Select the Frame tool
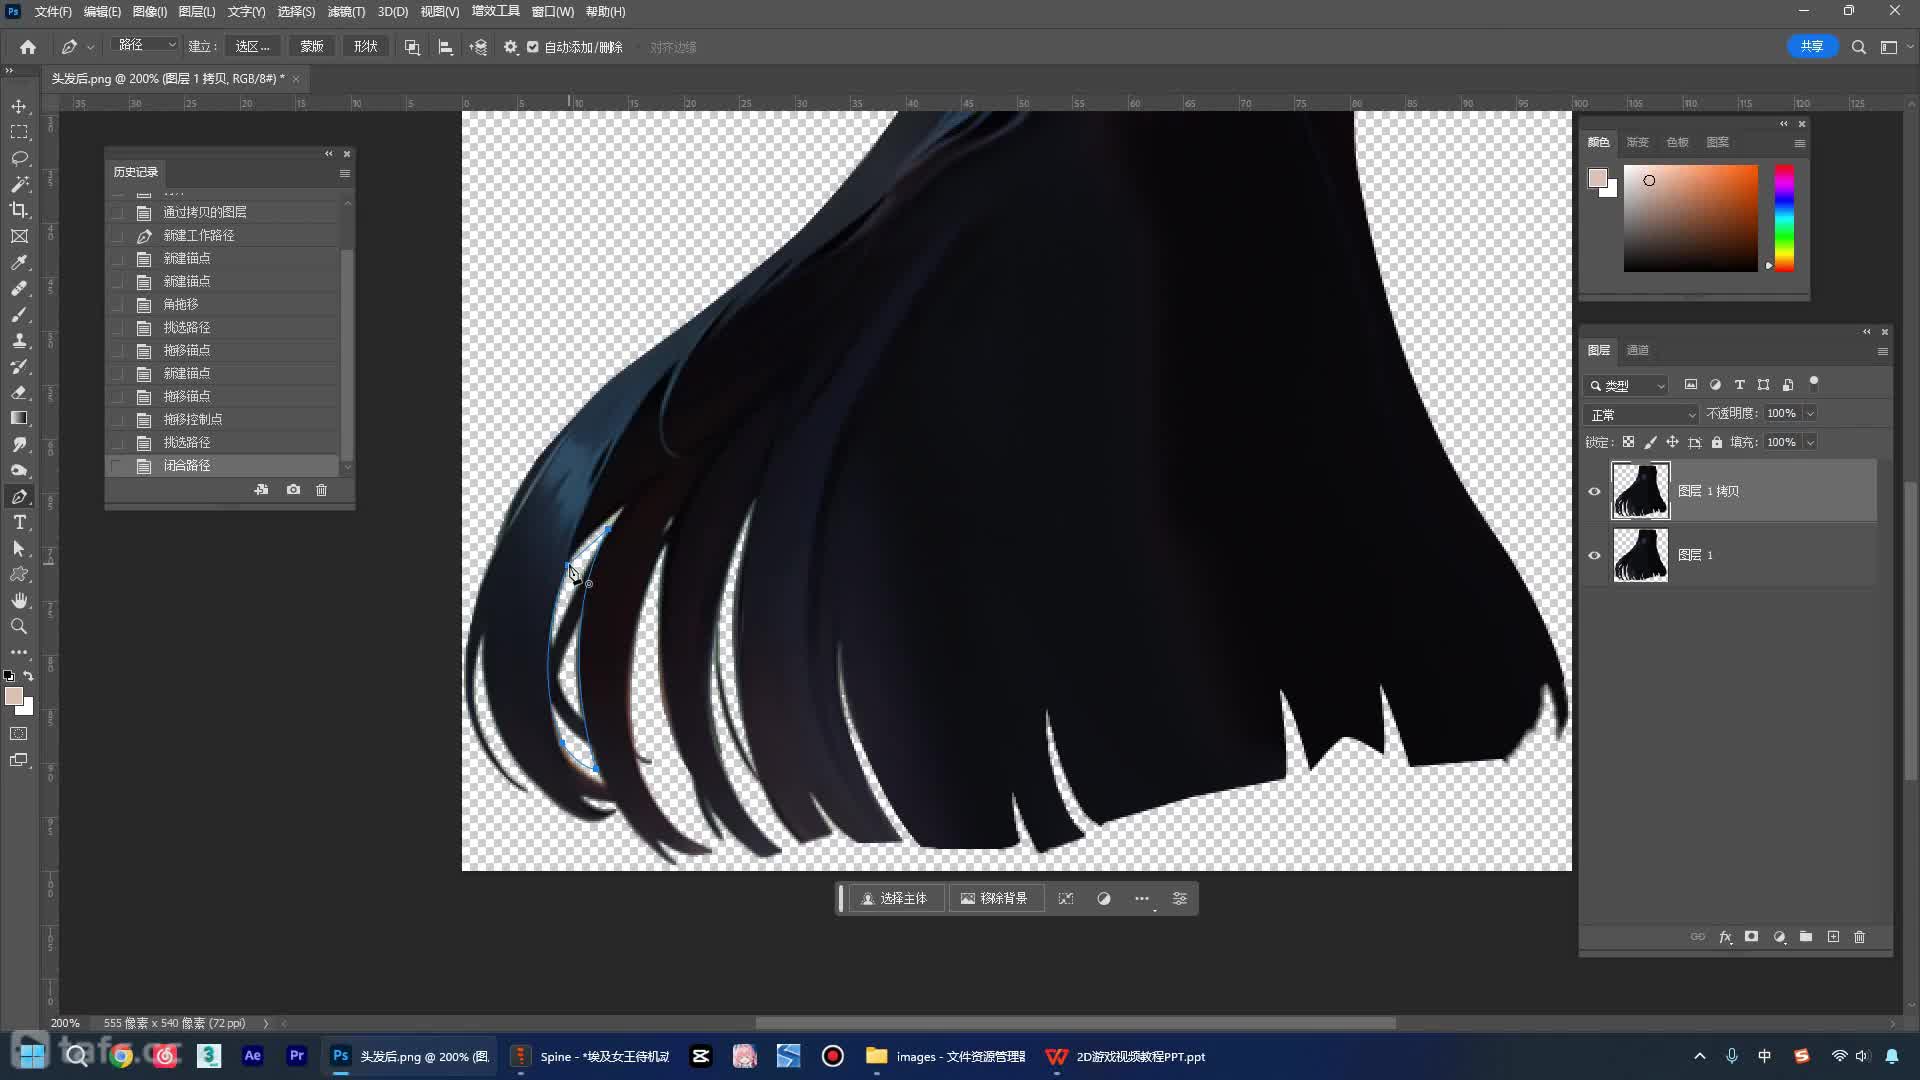The height and width of the screenshot is (1080, 1920). pyautogui.click(x=19, y=236)
